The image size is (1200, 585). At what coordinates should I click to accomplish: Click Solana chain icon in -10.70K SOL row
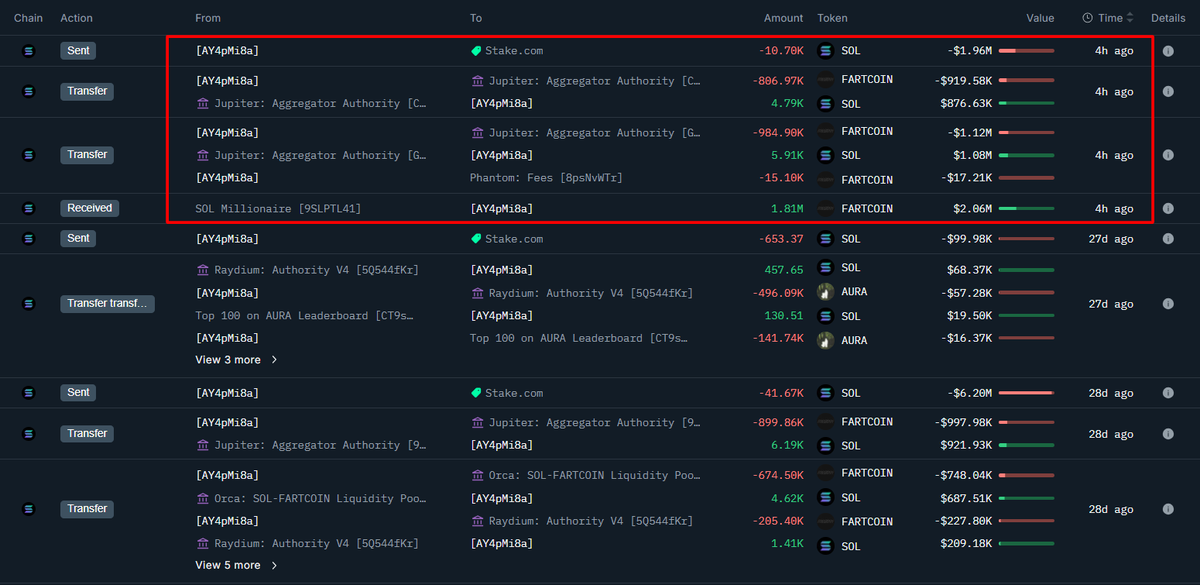click(x=28, y=50)
